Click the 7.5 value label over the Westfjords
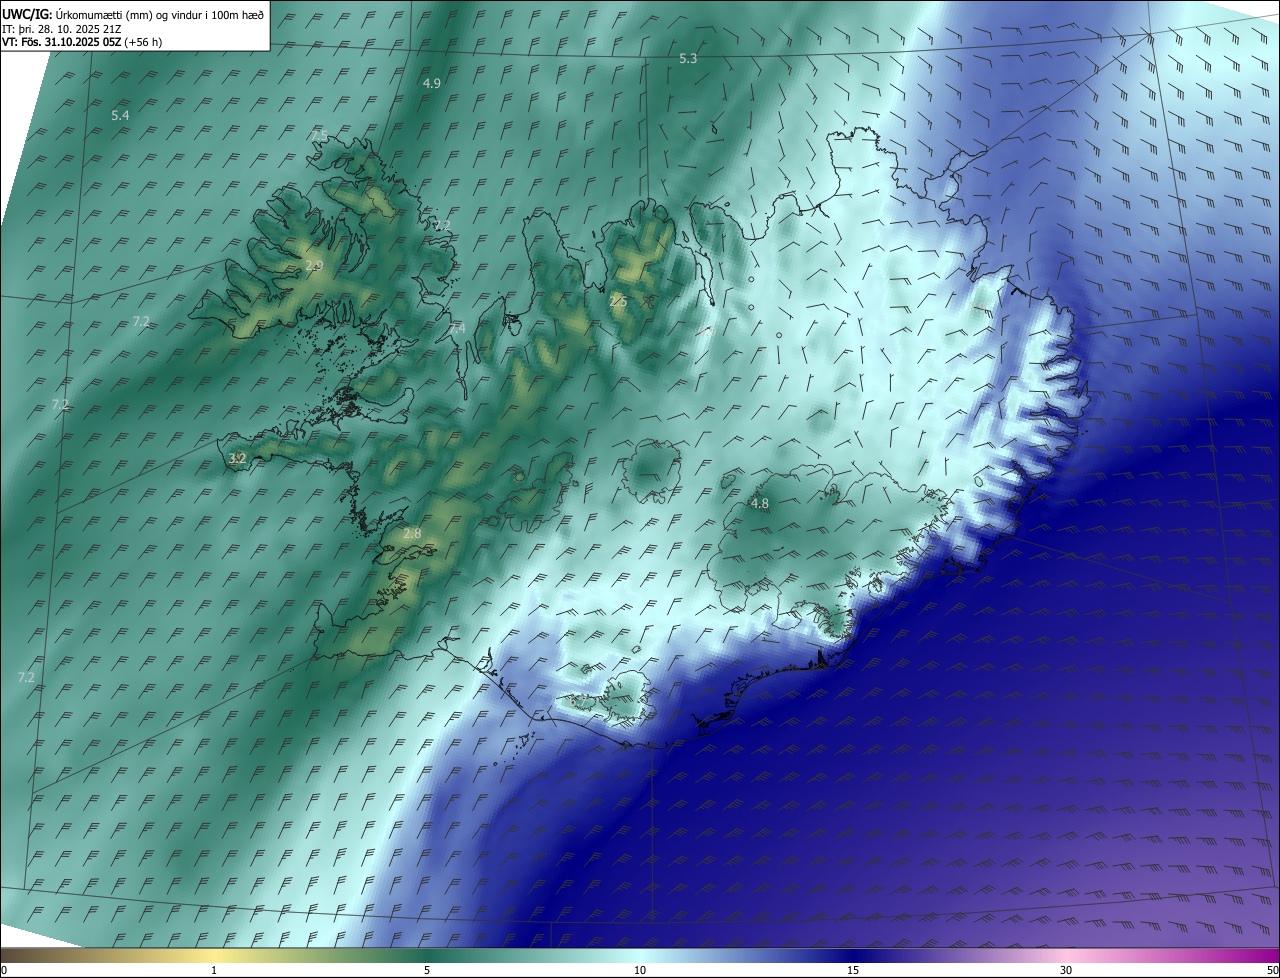Screen dimensions: 1280x978 point(319,136)
